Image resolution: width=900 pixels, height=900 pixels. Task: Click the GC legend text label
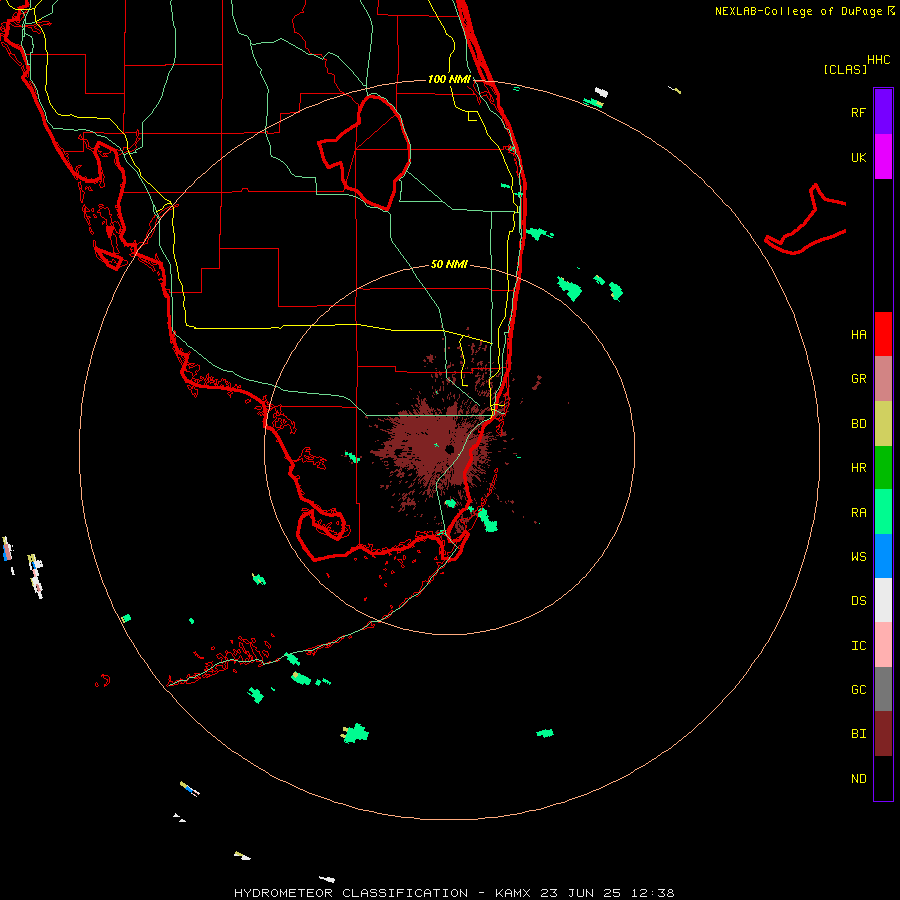858,689
